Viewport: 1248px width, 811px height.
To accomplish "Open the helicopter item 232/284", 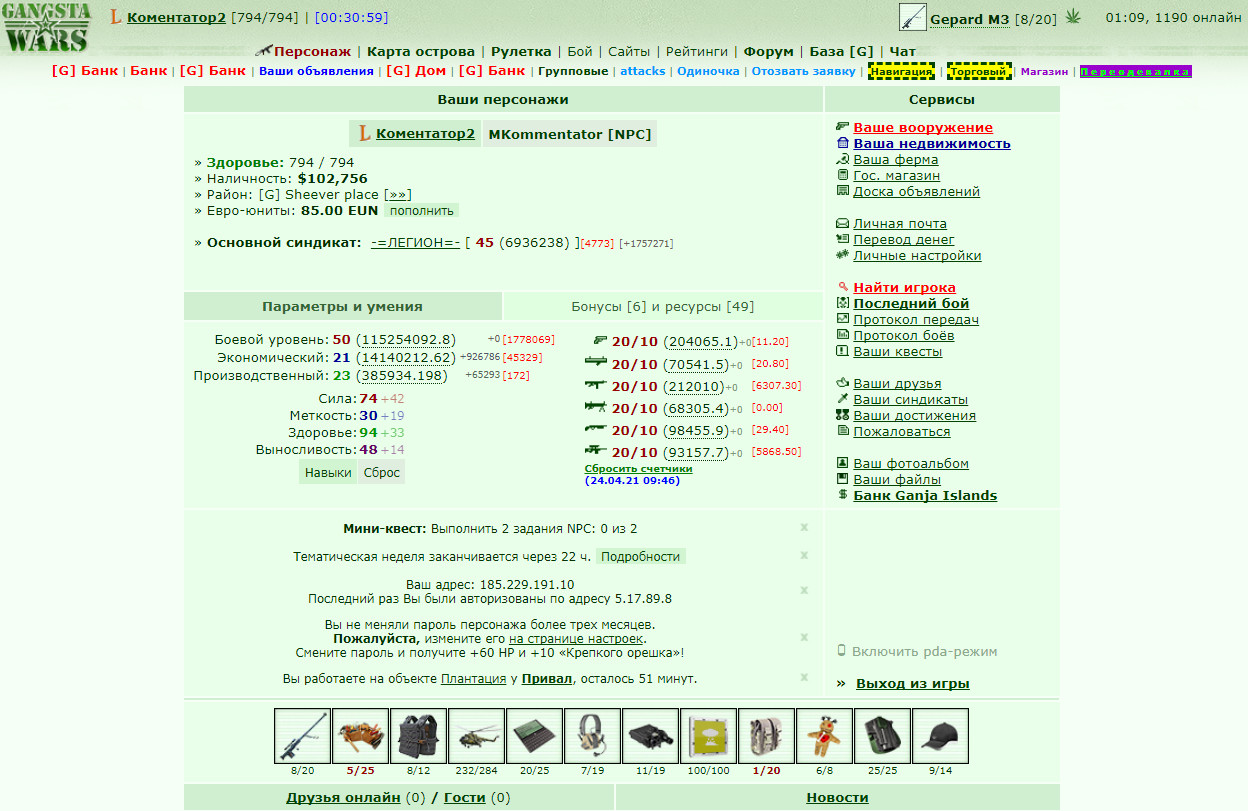I will 476,736.
